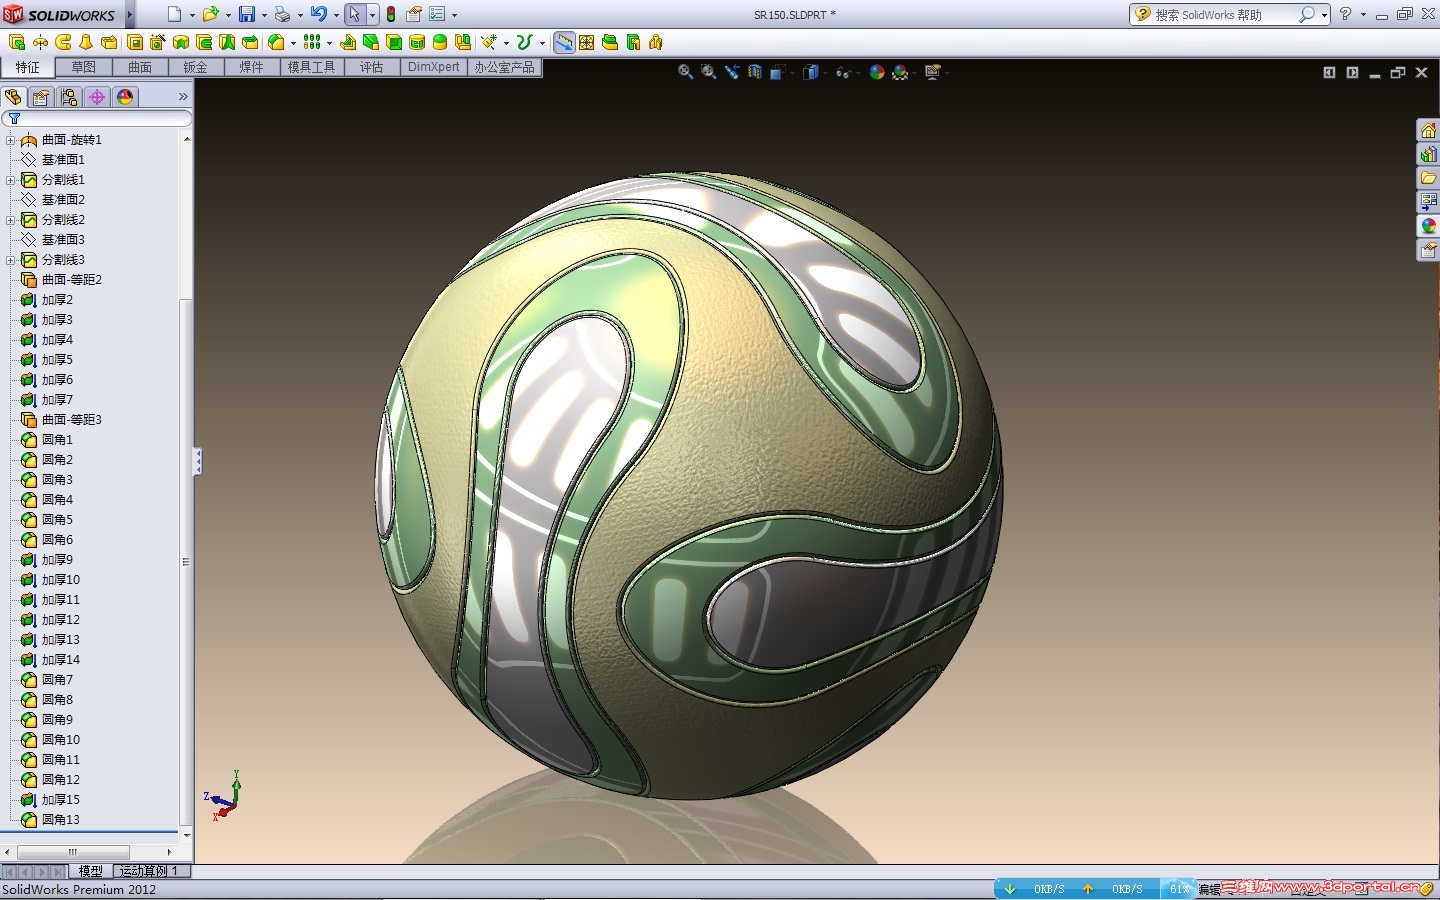Click the search magnifier button in help box
The image size is (1440, 900).
(x=1307, y=14)
